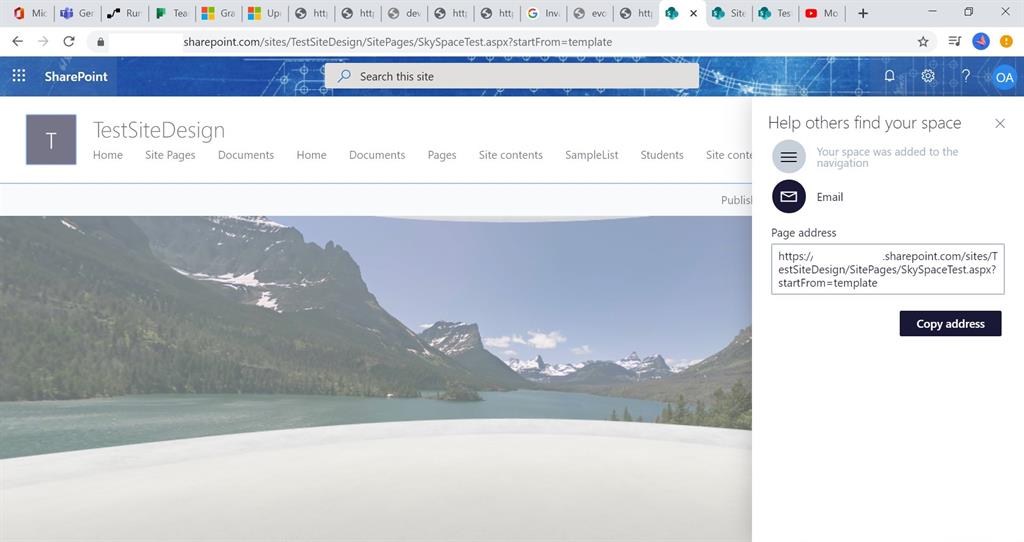This screenshot has width=1024, height=542.
Task: Open Site contents in the navigation
Action: tap(511, 155)
